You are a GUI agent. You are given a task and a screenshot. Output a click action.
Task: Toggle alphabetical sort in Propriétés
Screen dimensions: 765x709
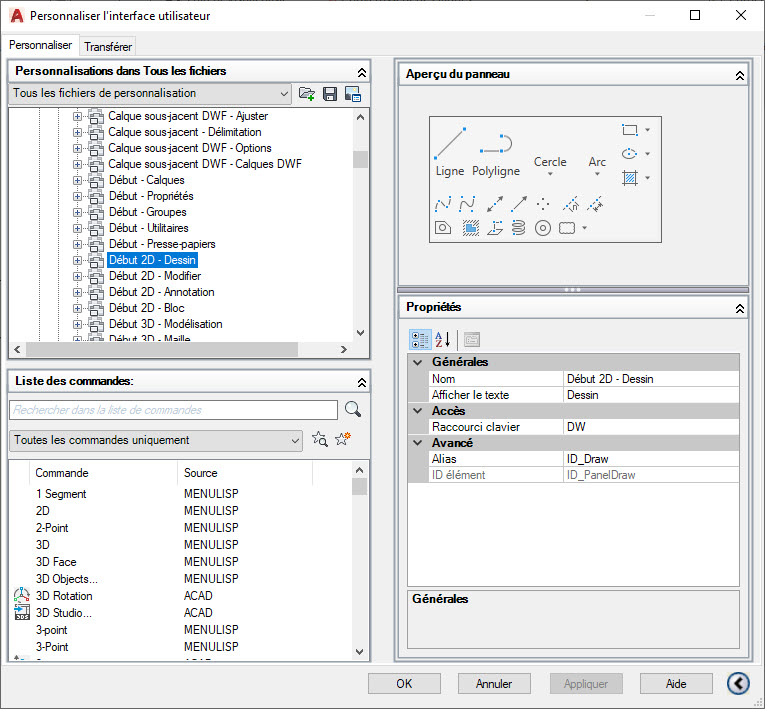point(444,339)
